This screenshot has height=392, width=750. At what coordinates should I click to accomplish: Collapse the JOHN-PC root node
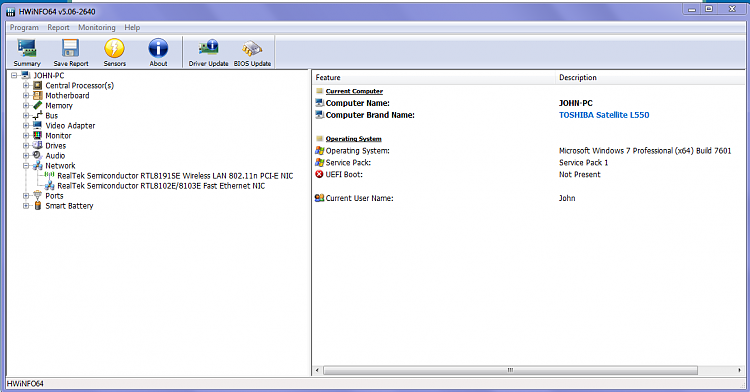pos(14,76)
